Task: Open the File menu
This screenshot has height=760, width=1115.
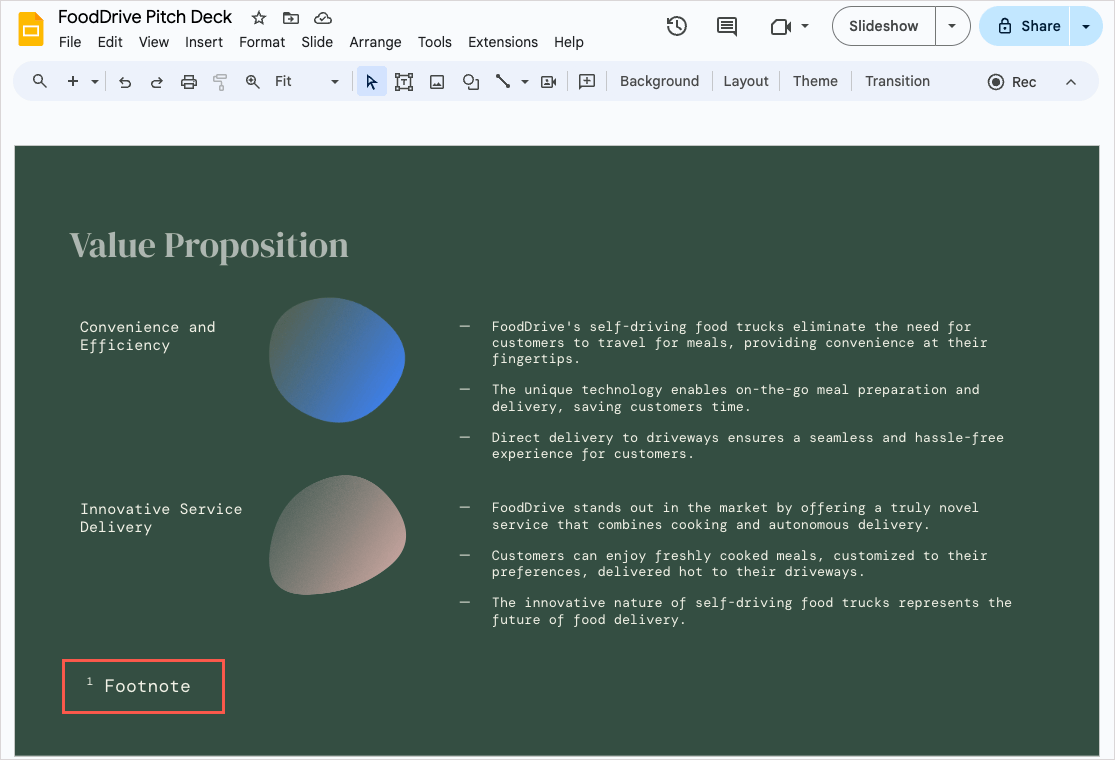Action: (70, 42)
